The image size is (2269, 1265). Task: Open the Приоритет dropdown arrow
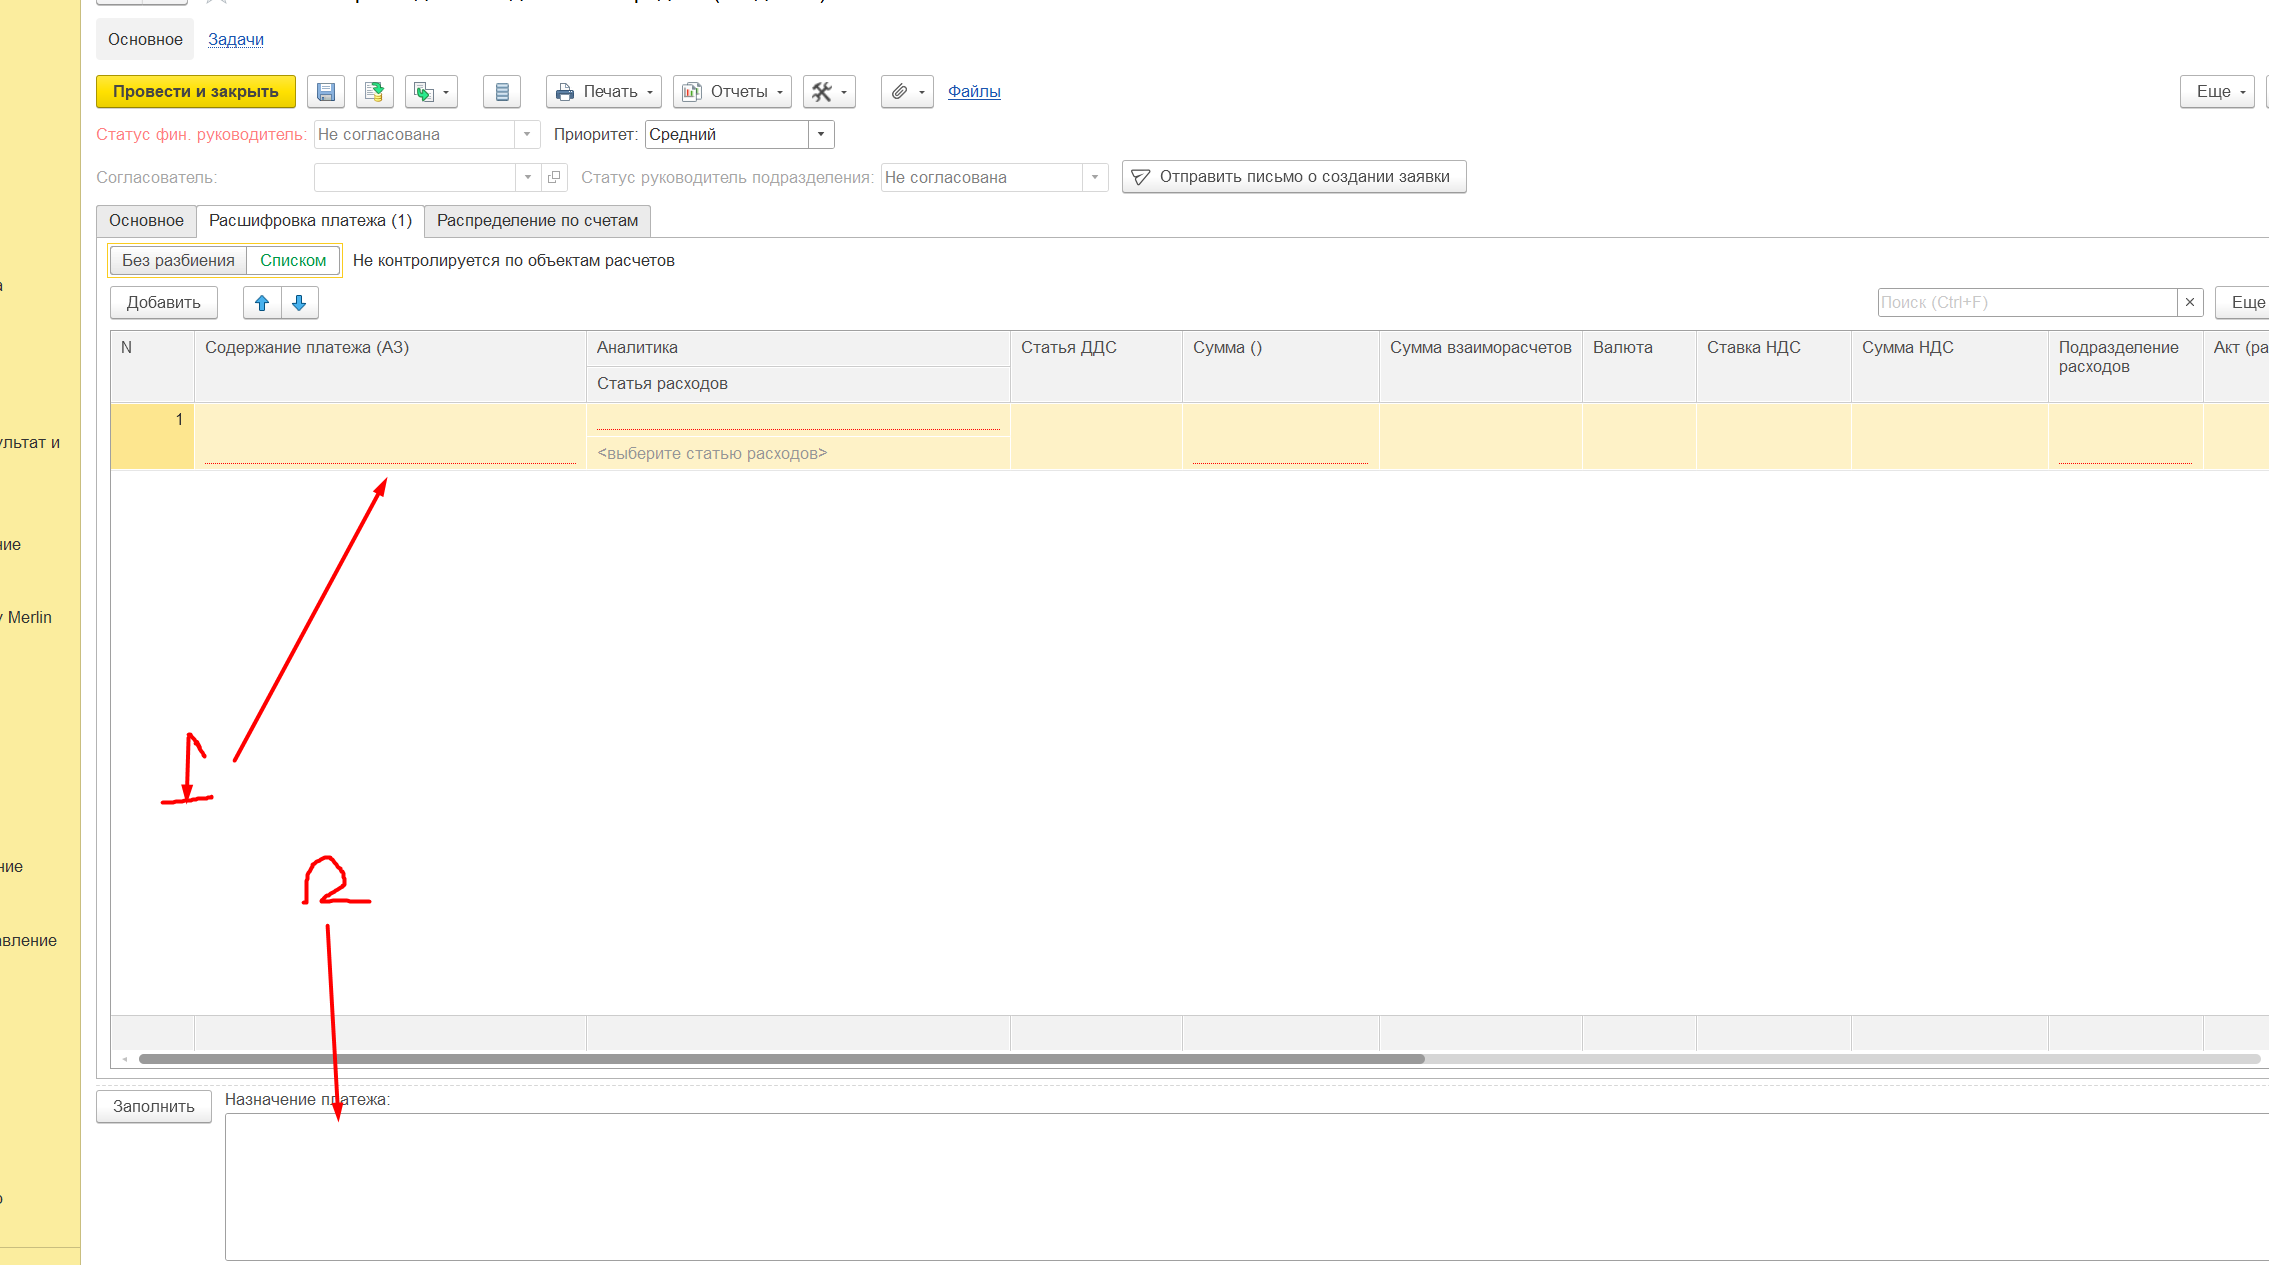tap(821, 134)
